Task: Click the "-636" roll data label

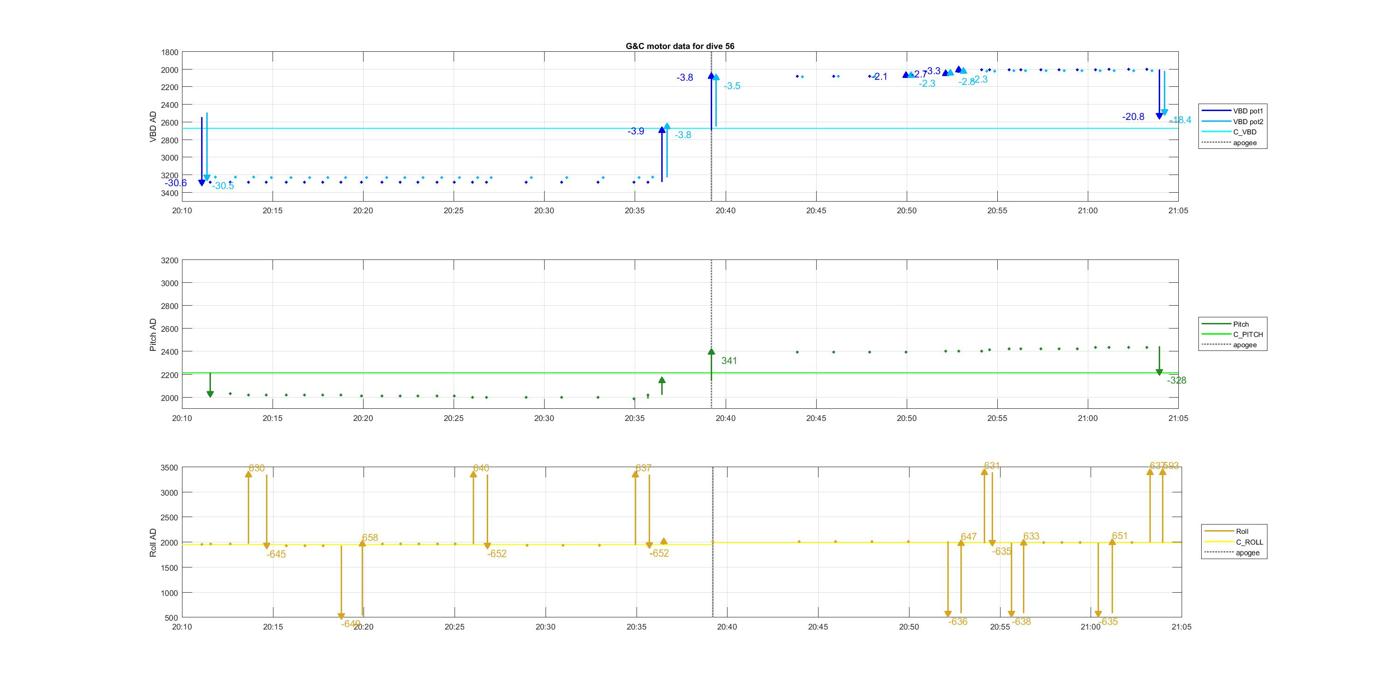Action: [x=957, y=622]
